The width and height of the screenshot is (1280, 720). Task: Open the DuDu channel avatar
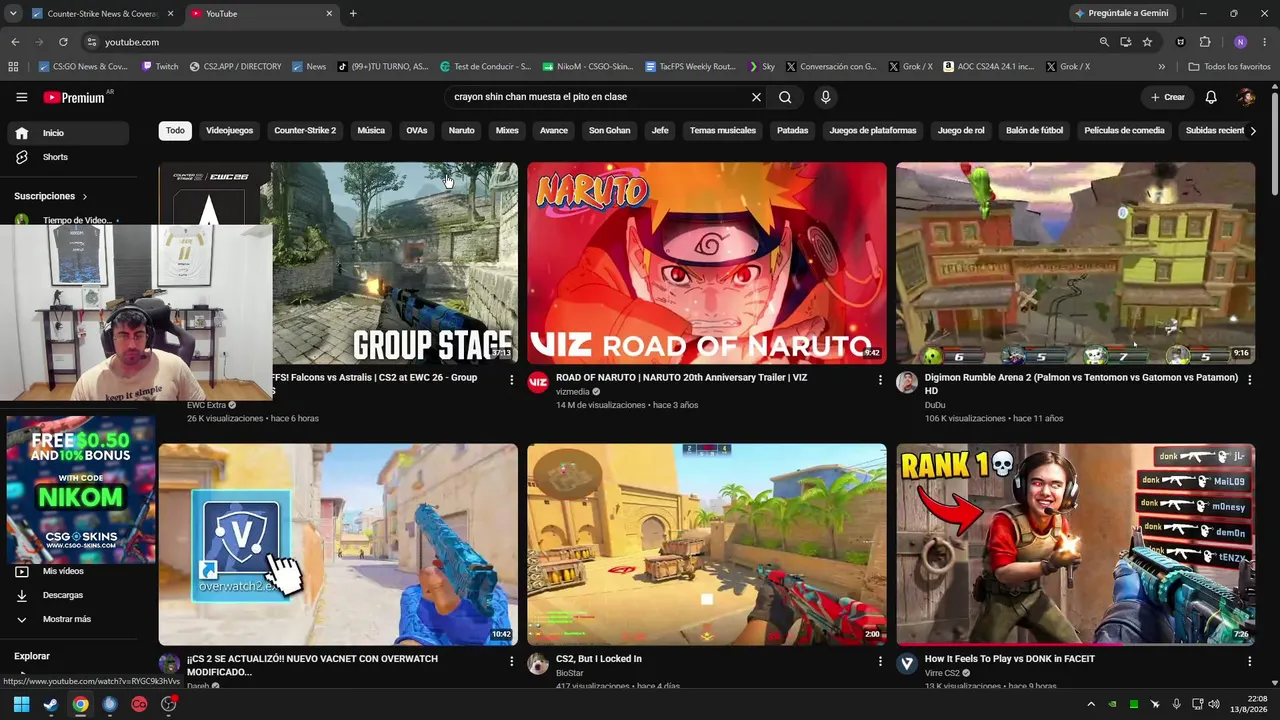tap(907, 382)
